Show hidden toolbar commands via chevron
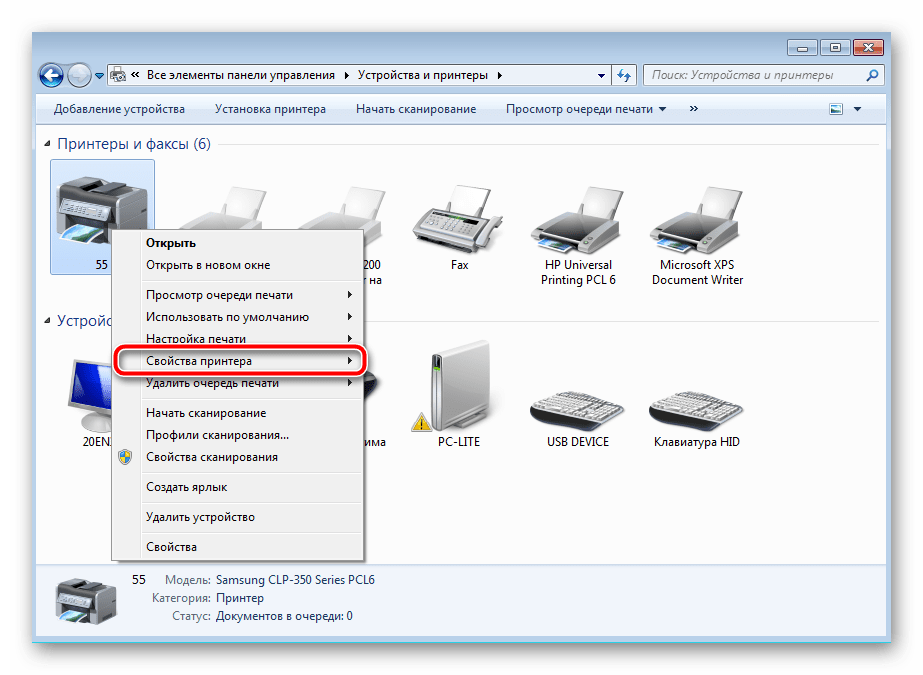Image resolution: width=923 pixels, height=675 pixels. [x=694, y=109]
